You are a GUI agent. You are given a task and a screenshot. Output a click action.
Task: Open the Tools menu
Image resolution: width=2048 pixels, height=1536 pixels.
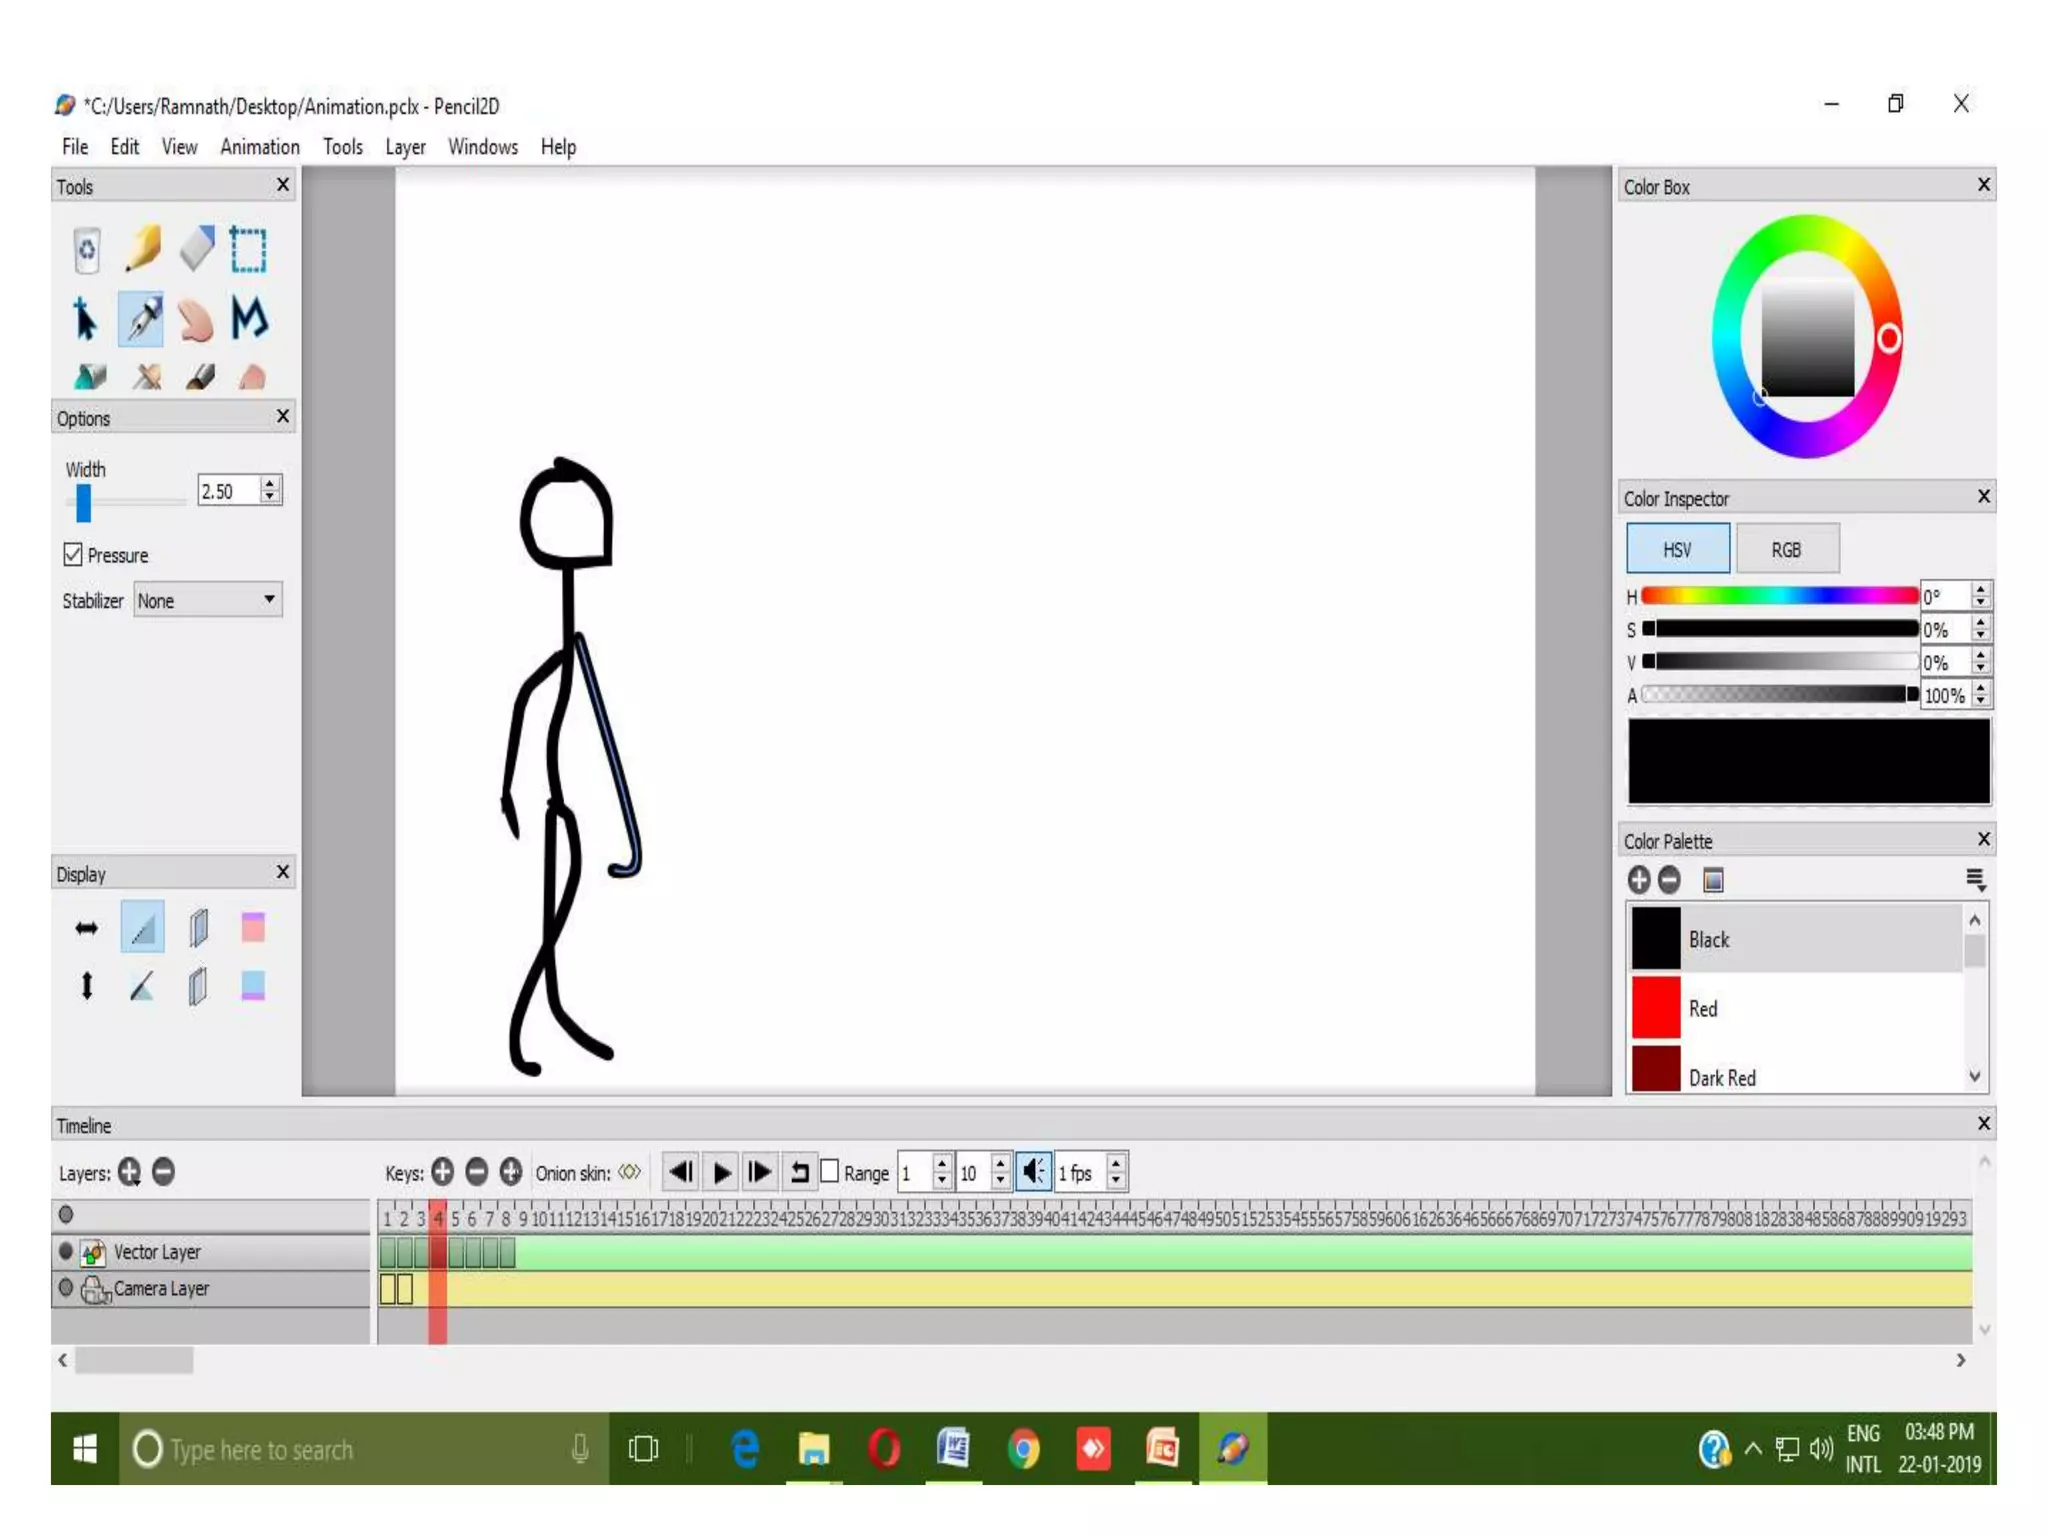343,147
